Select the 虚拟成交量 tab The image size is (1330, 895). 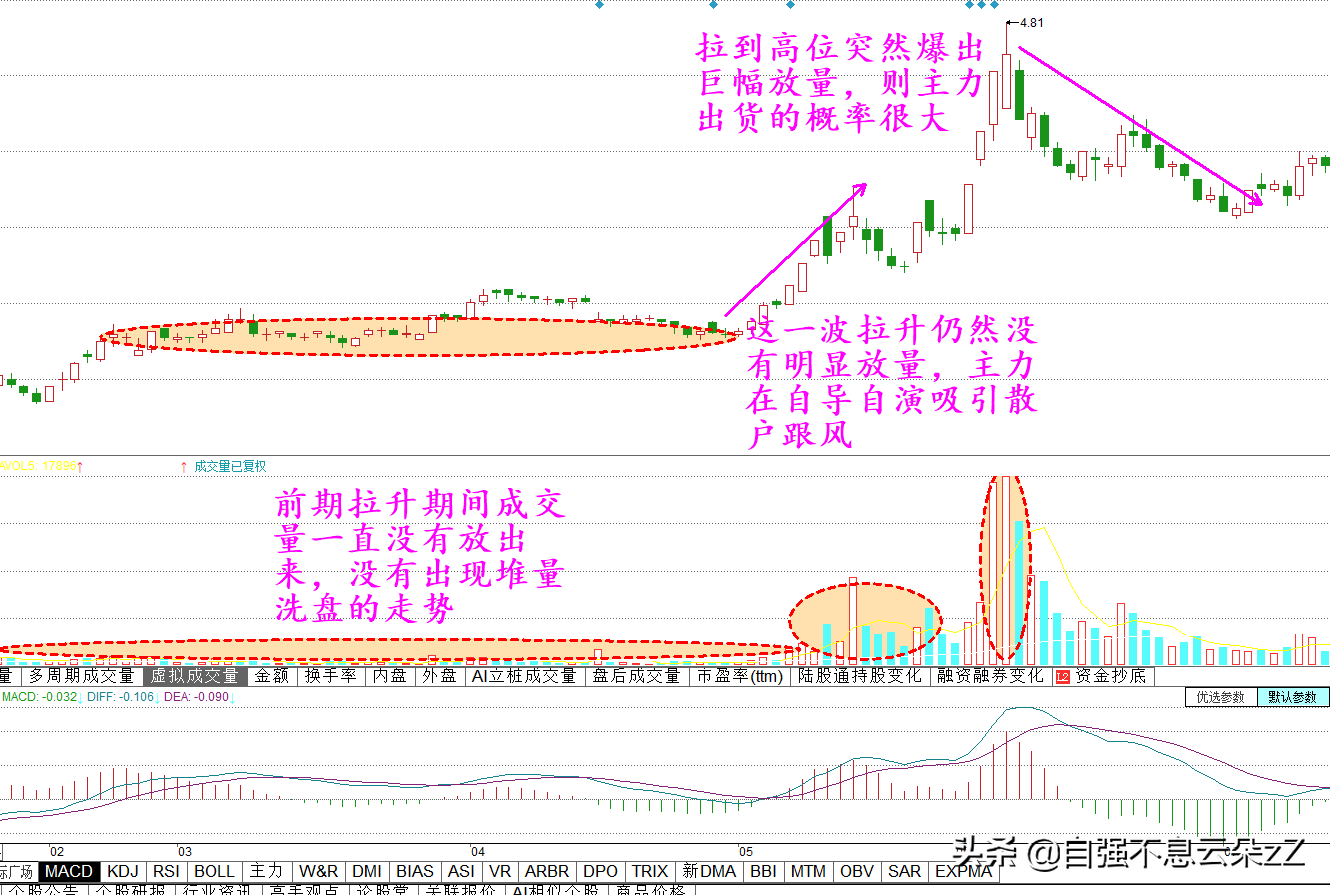tap(194, 676)
